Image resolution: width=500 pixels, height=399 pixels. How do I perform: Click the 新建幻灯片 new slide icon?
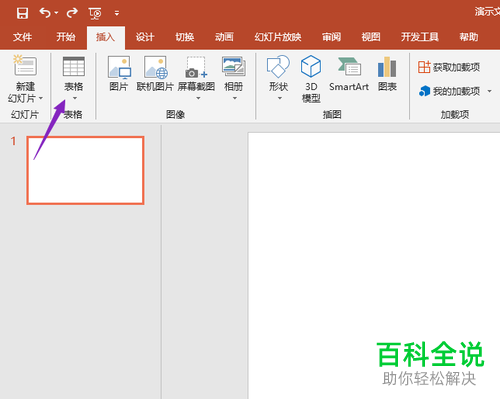(x=25, y=65)
